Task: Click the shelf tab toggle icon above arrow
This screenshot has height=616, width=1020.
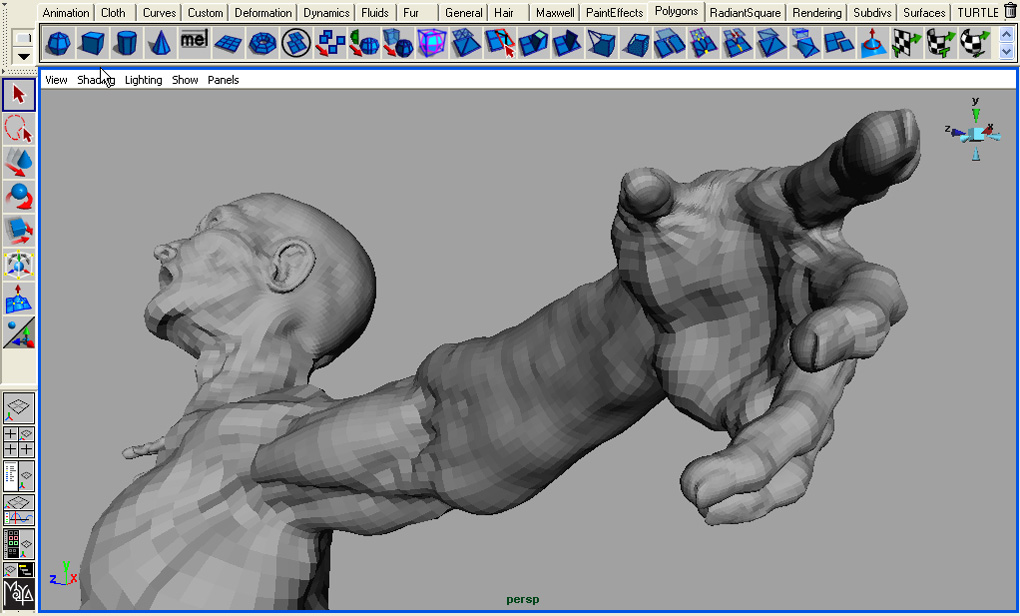Action: (x=23, y=38)
